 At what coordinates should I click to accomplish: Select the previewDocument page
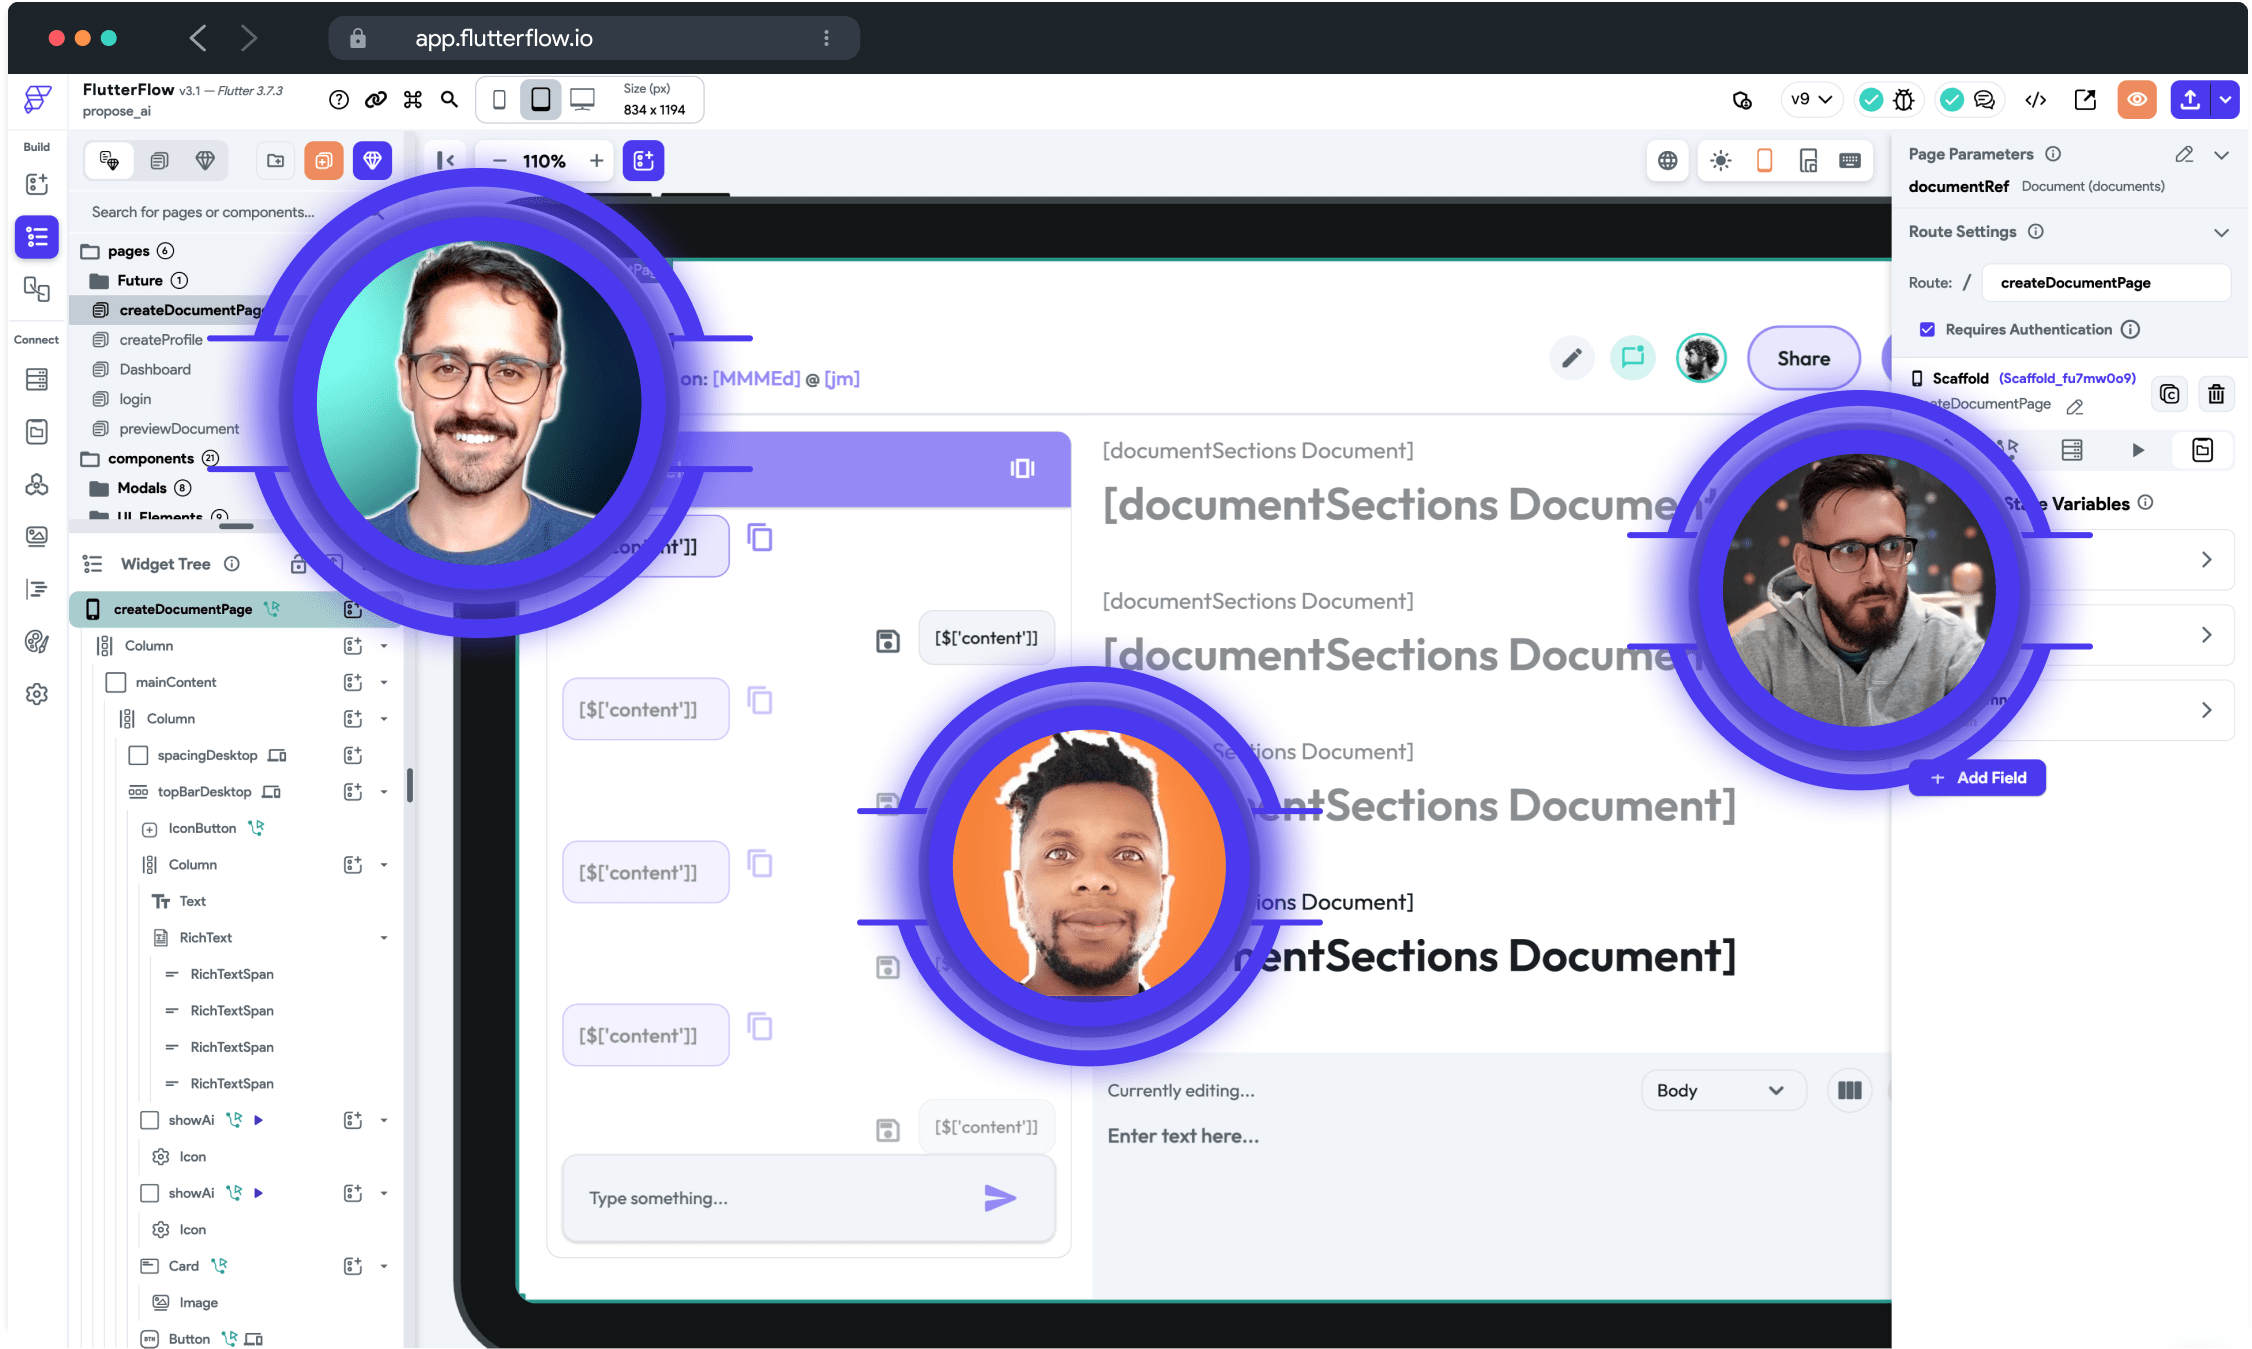pyautogui.click(x=178, y=429)
